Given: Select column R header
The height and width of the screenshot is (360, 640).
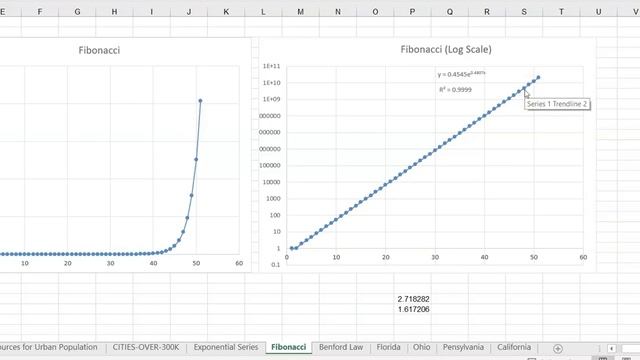Looking at the screenshot, I should (487, 12).
